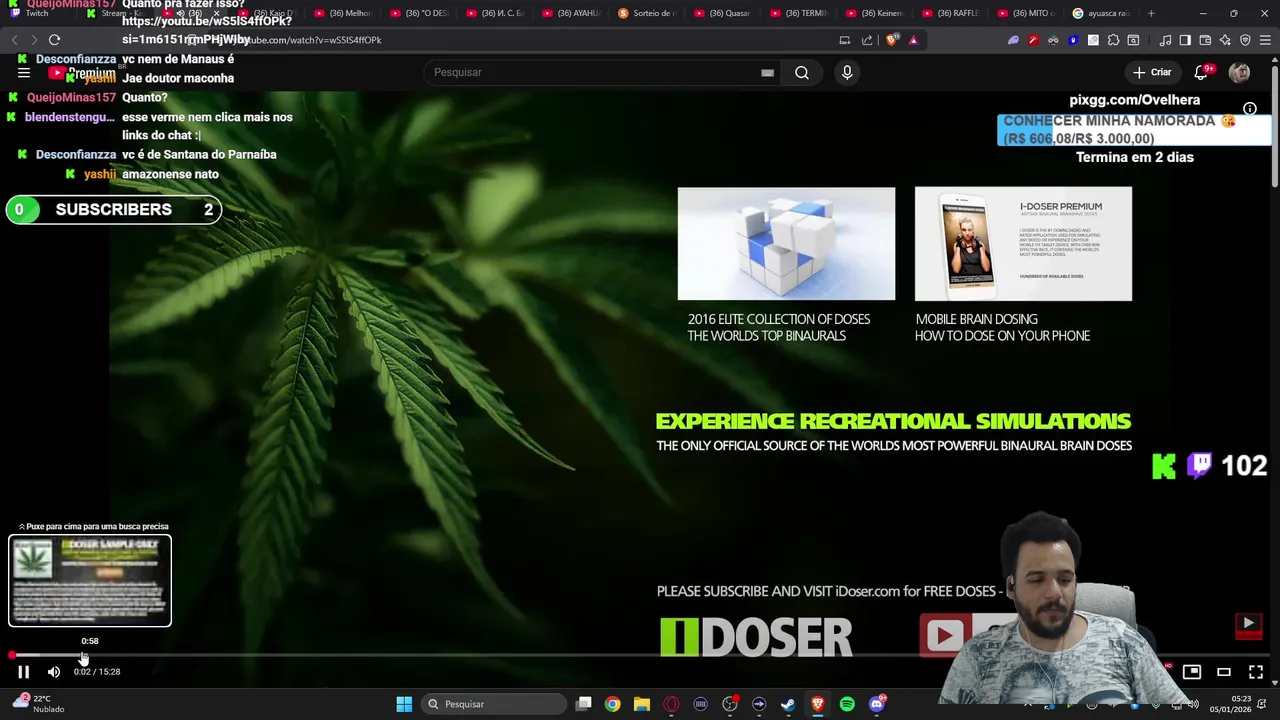Screen dimensions: 1280x720
Task: Click the Brave Rewards triangle icon
Action: 913,40
